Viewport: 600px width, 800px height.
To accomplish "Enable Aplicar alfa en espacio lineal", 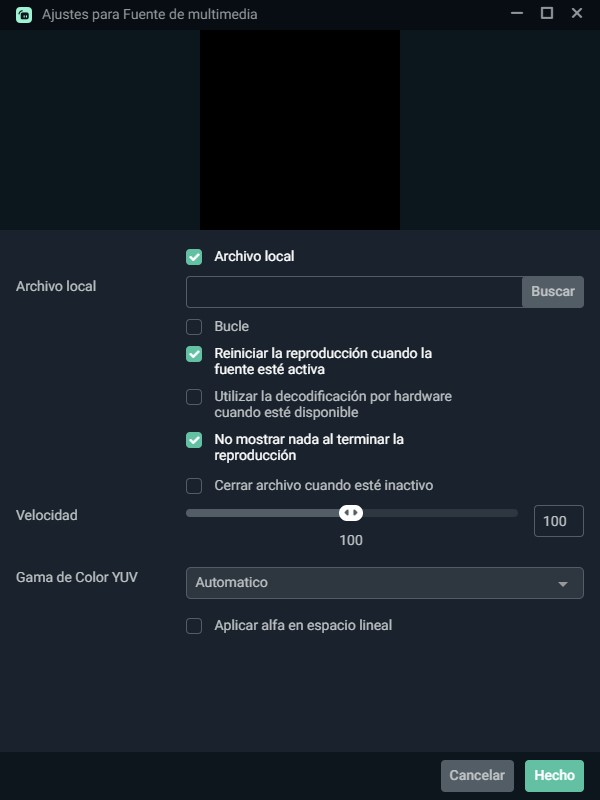I will 194,626.
